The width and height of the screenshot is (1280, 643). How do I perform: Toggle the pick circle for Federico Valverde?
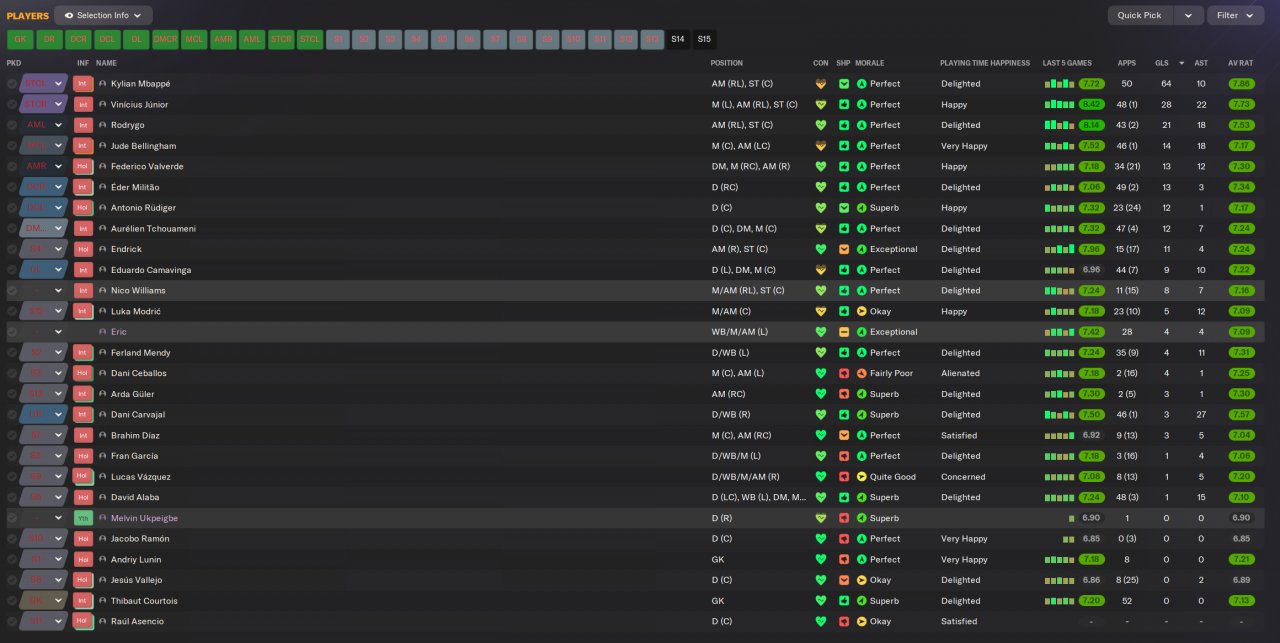click(x=12, y=166)
